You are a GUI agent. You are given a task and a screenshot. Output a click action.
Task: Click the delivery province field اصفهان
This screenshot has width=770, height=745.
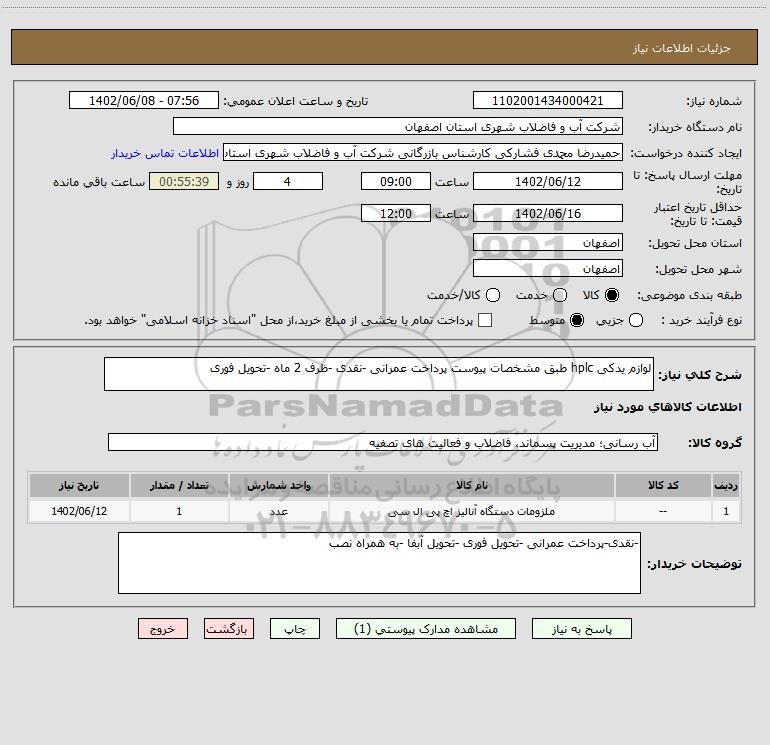click(x=548, y=243)
